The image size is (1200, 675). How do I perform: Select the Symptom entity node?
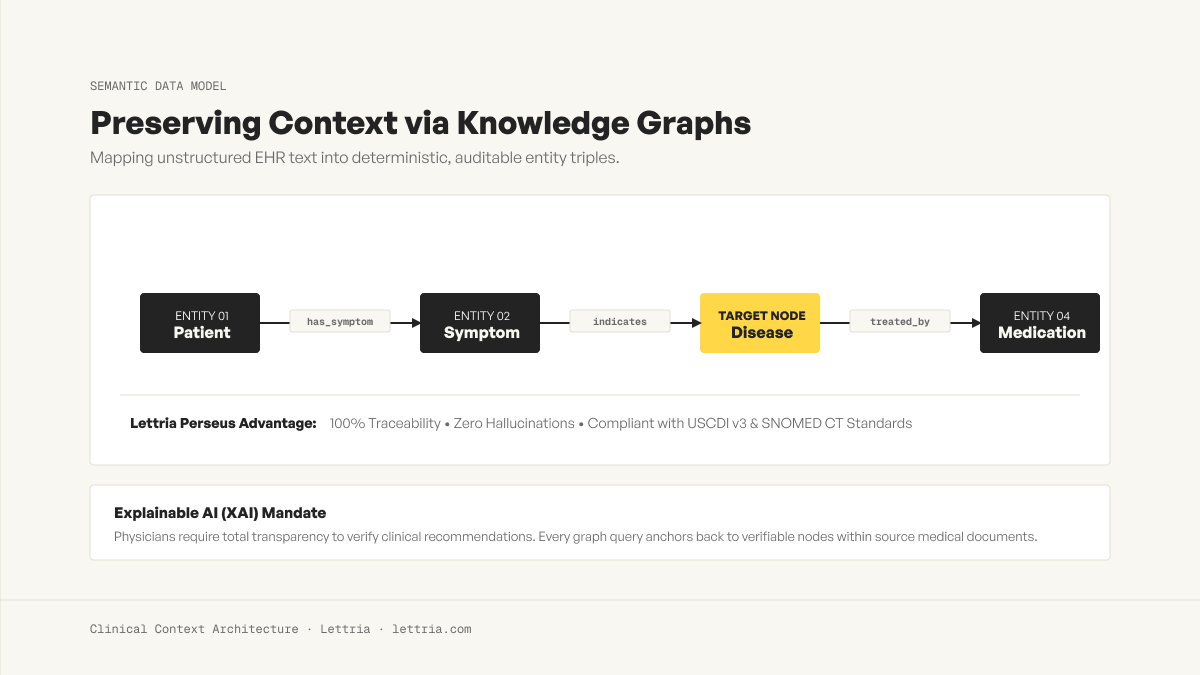[x=480, y=323]
